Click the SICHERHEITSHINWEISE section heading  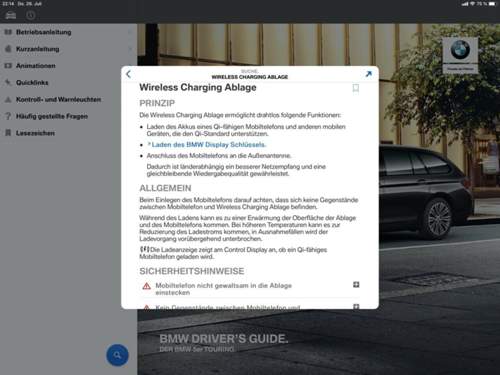tap(192, 271)
